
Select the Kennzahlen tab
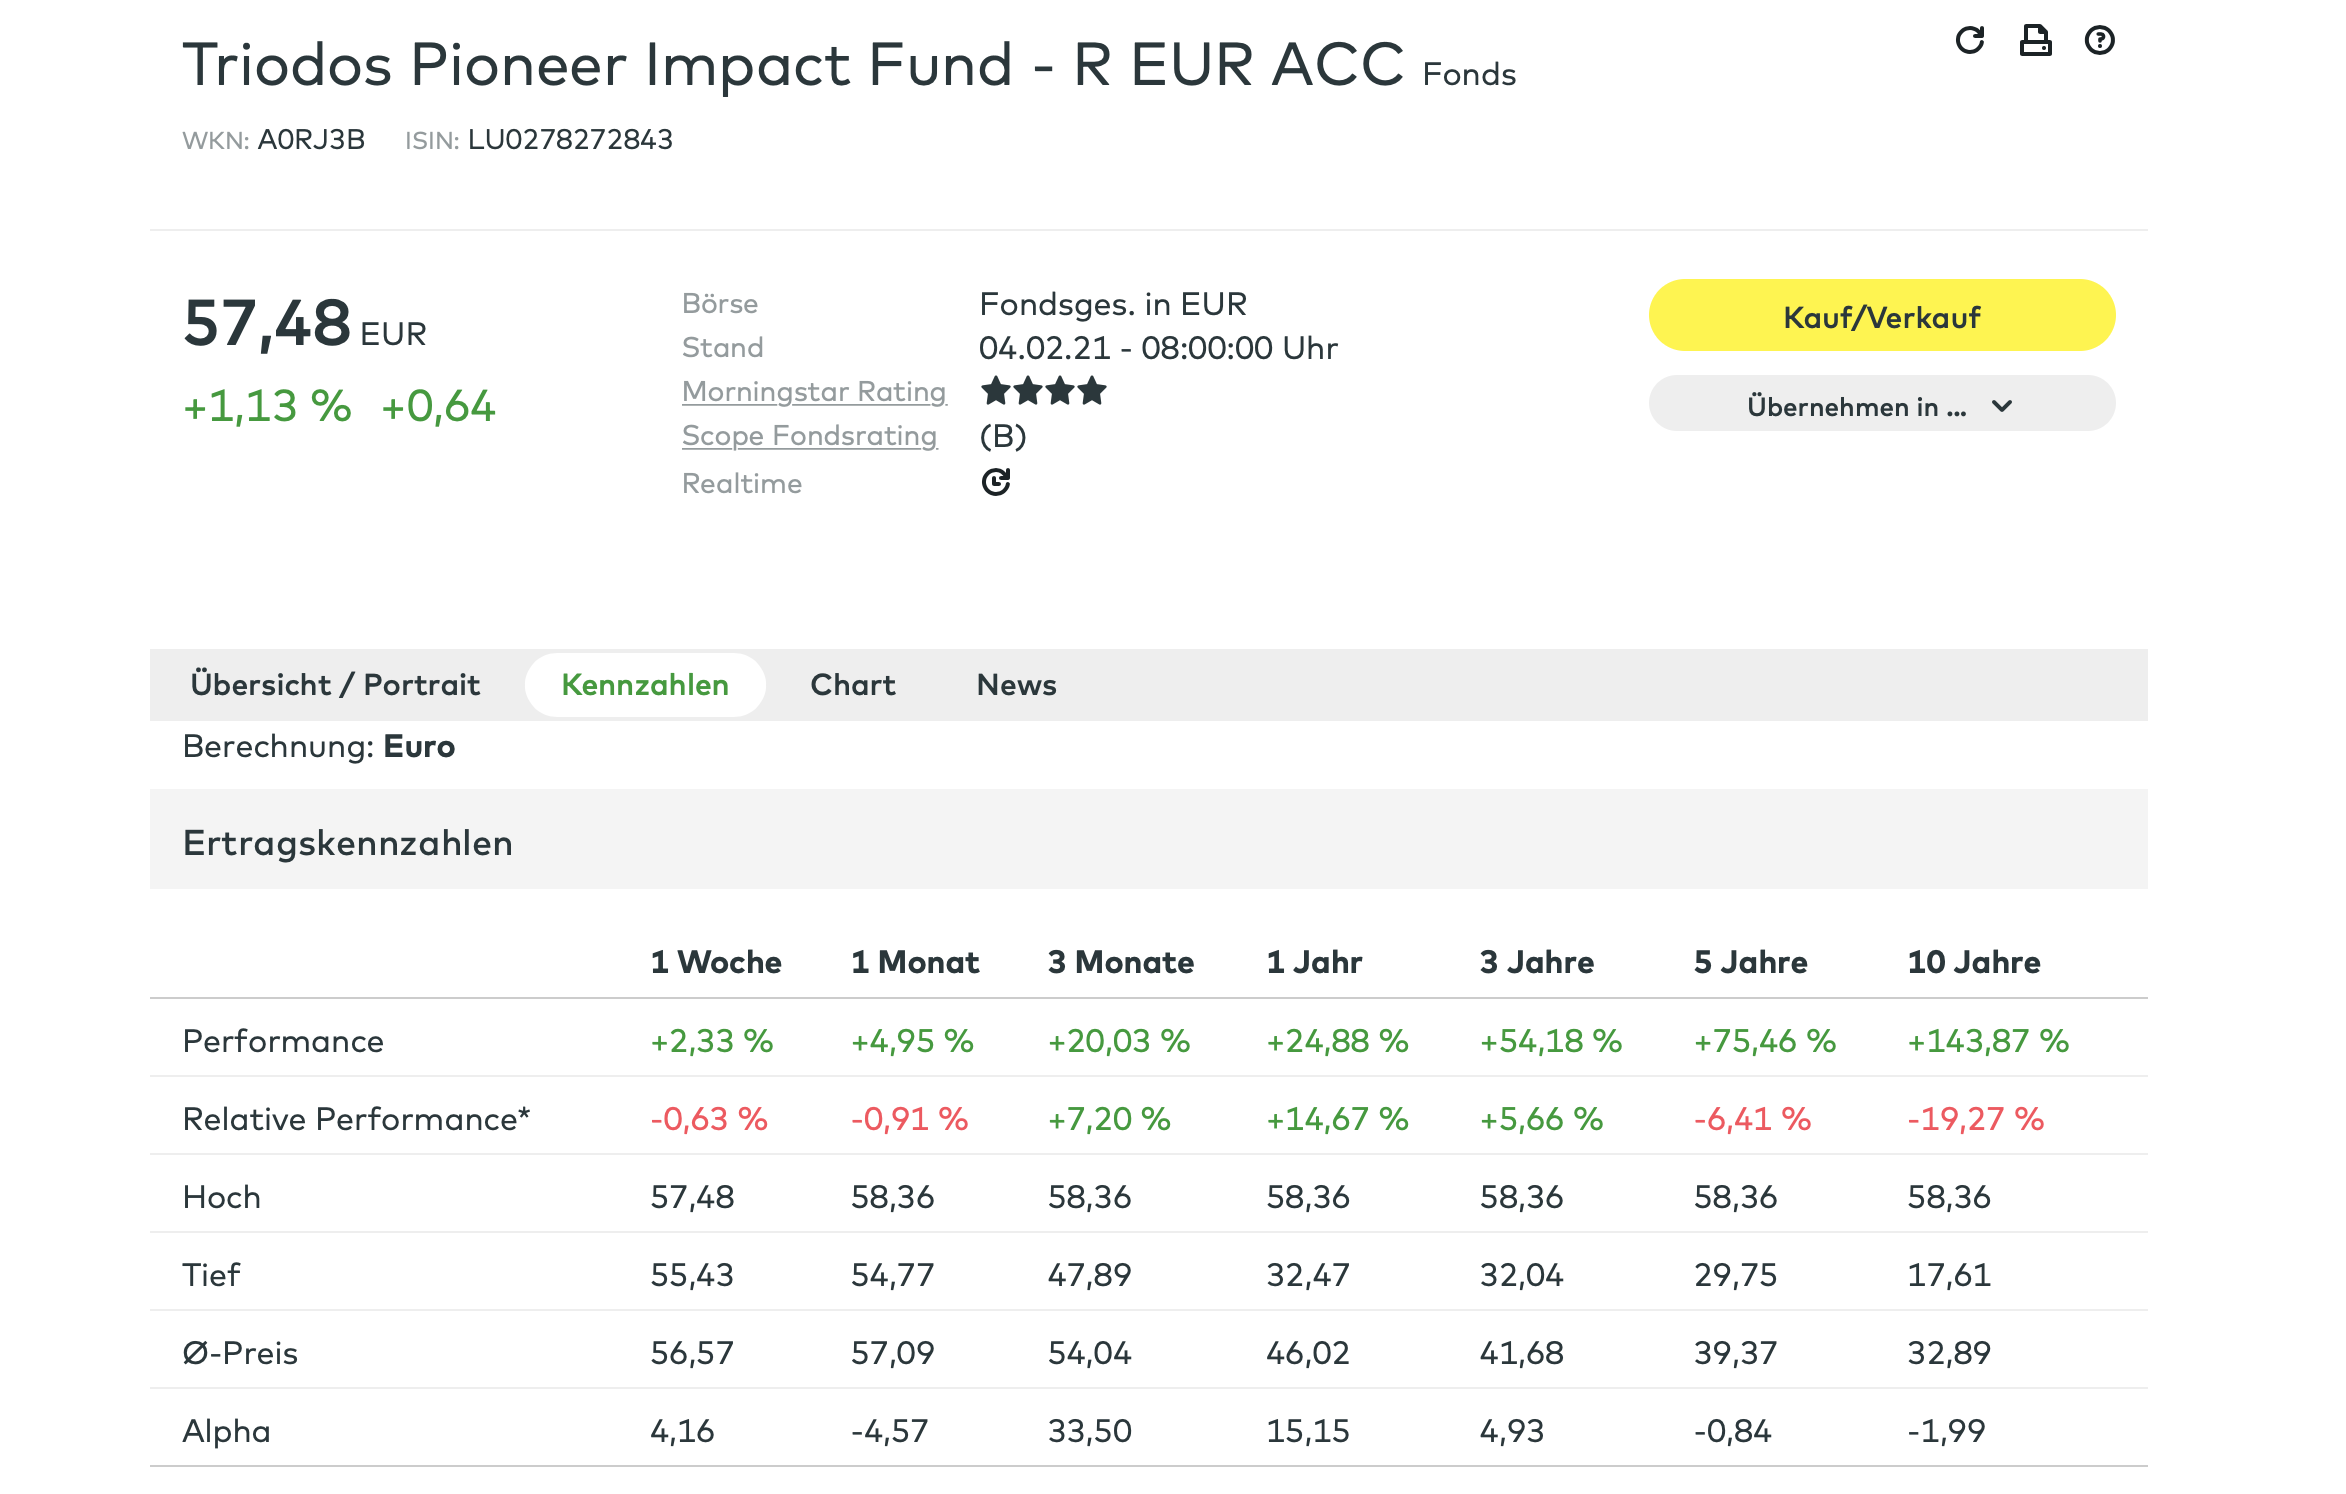pos(645,685)
